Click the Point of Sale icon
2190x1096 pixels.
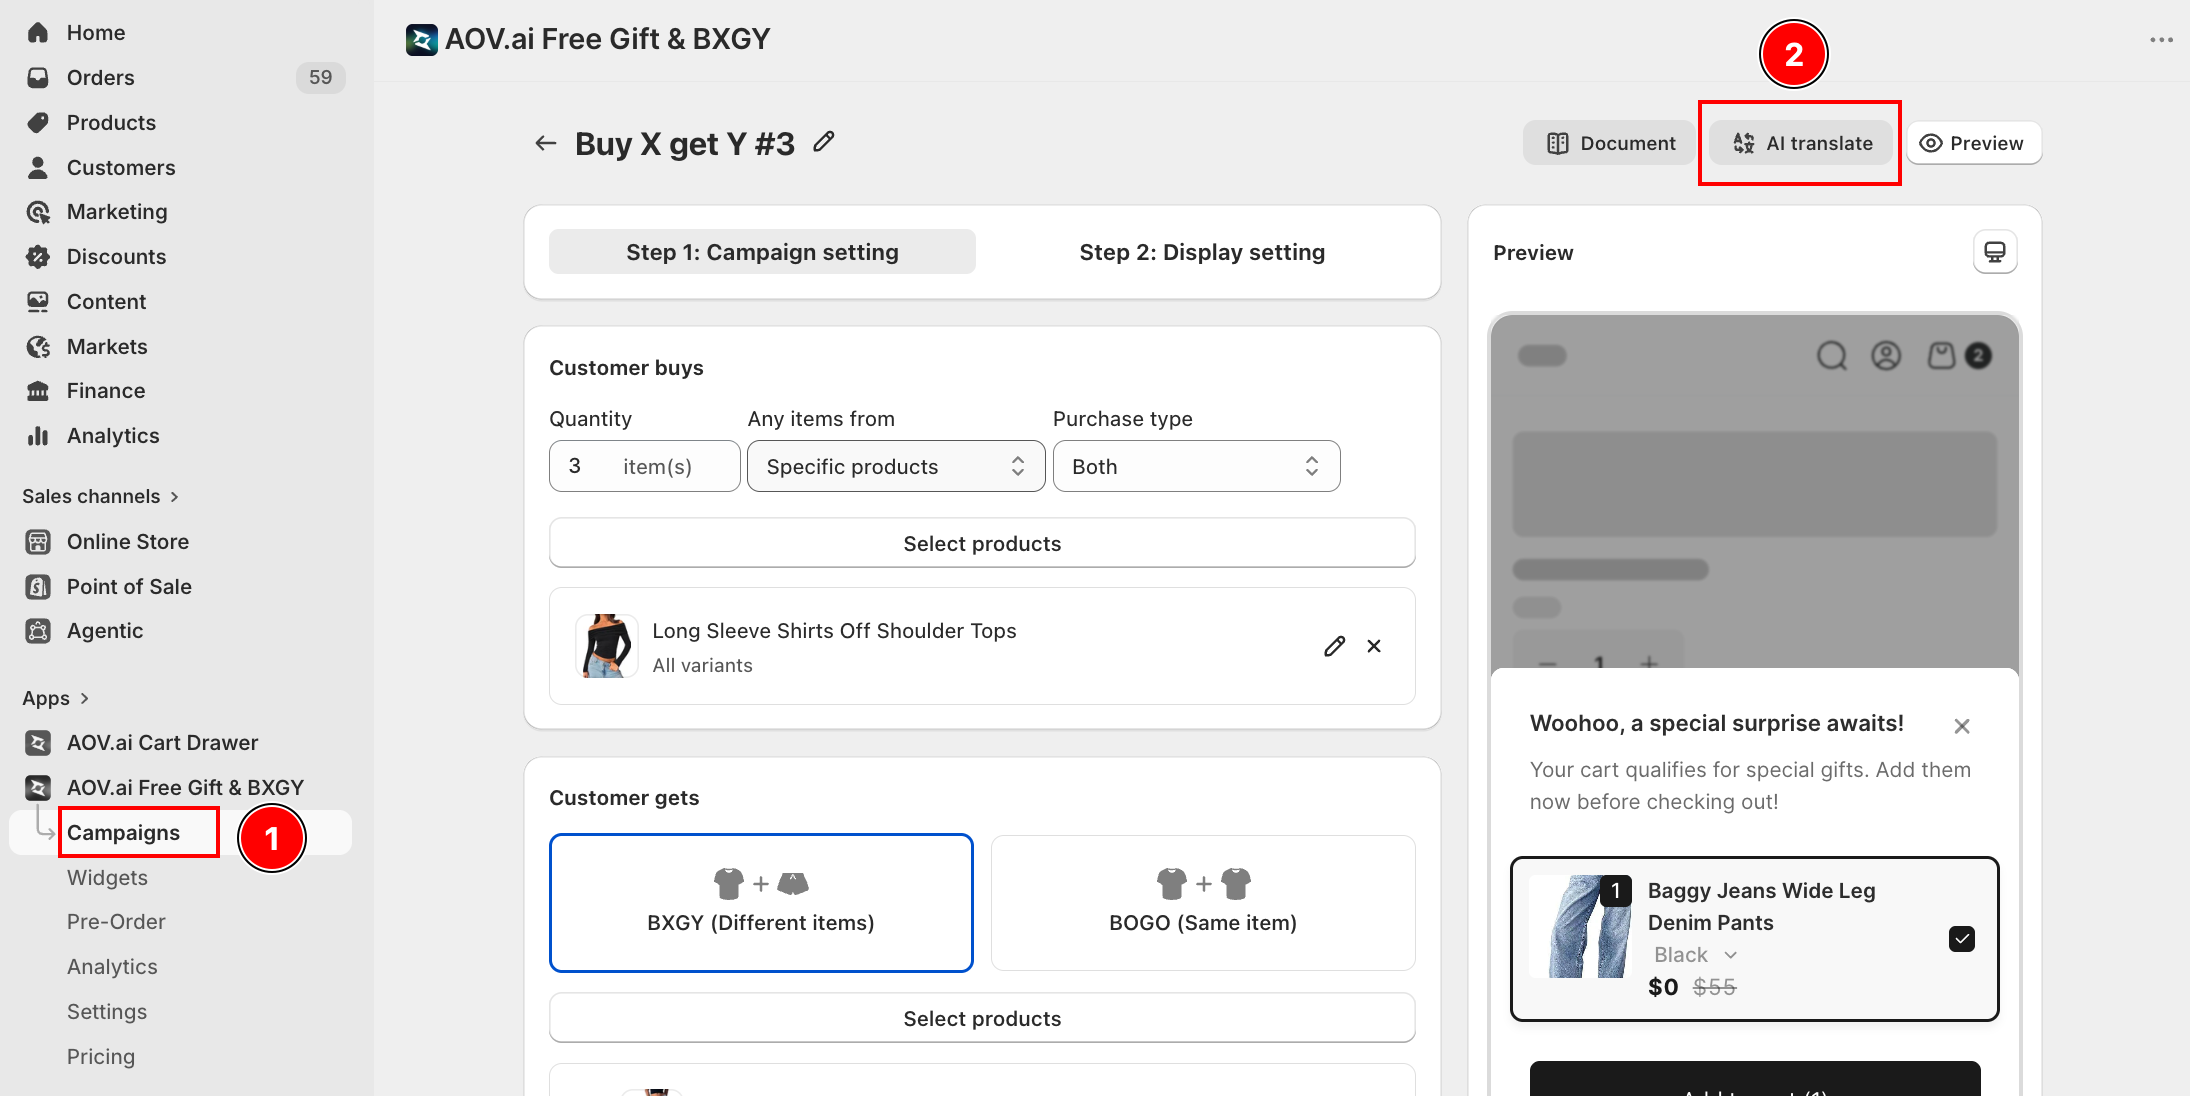coord(38,586)
